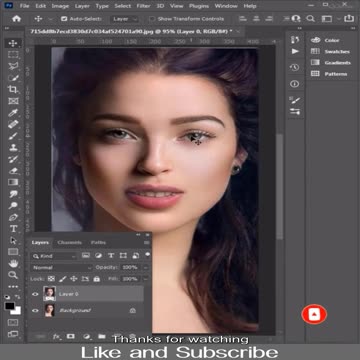The width and height of the screenshot is (360, 360).
Task: Open the Edit Toolbar three-dots button
Action: [x=13, y=287]
